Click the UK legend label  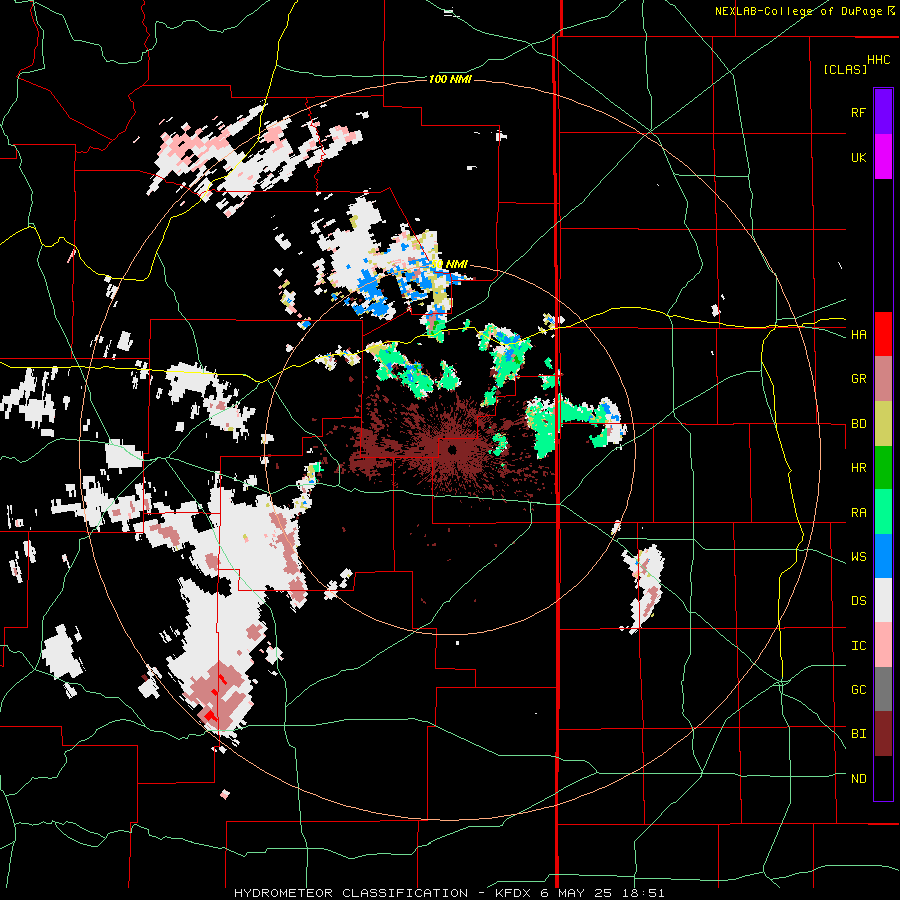tap(858, 157)
